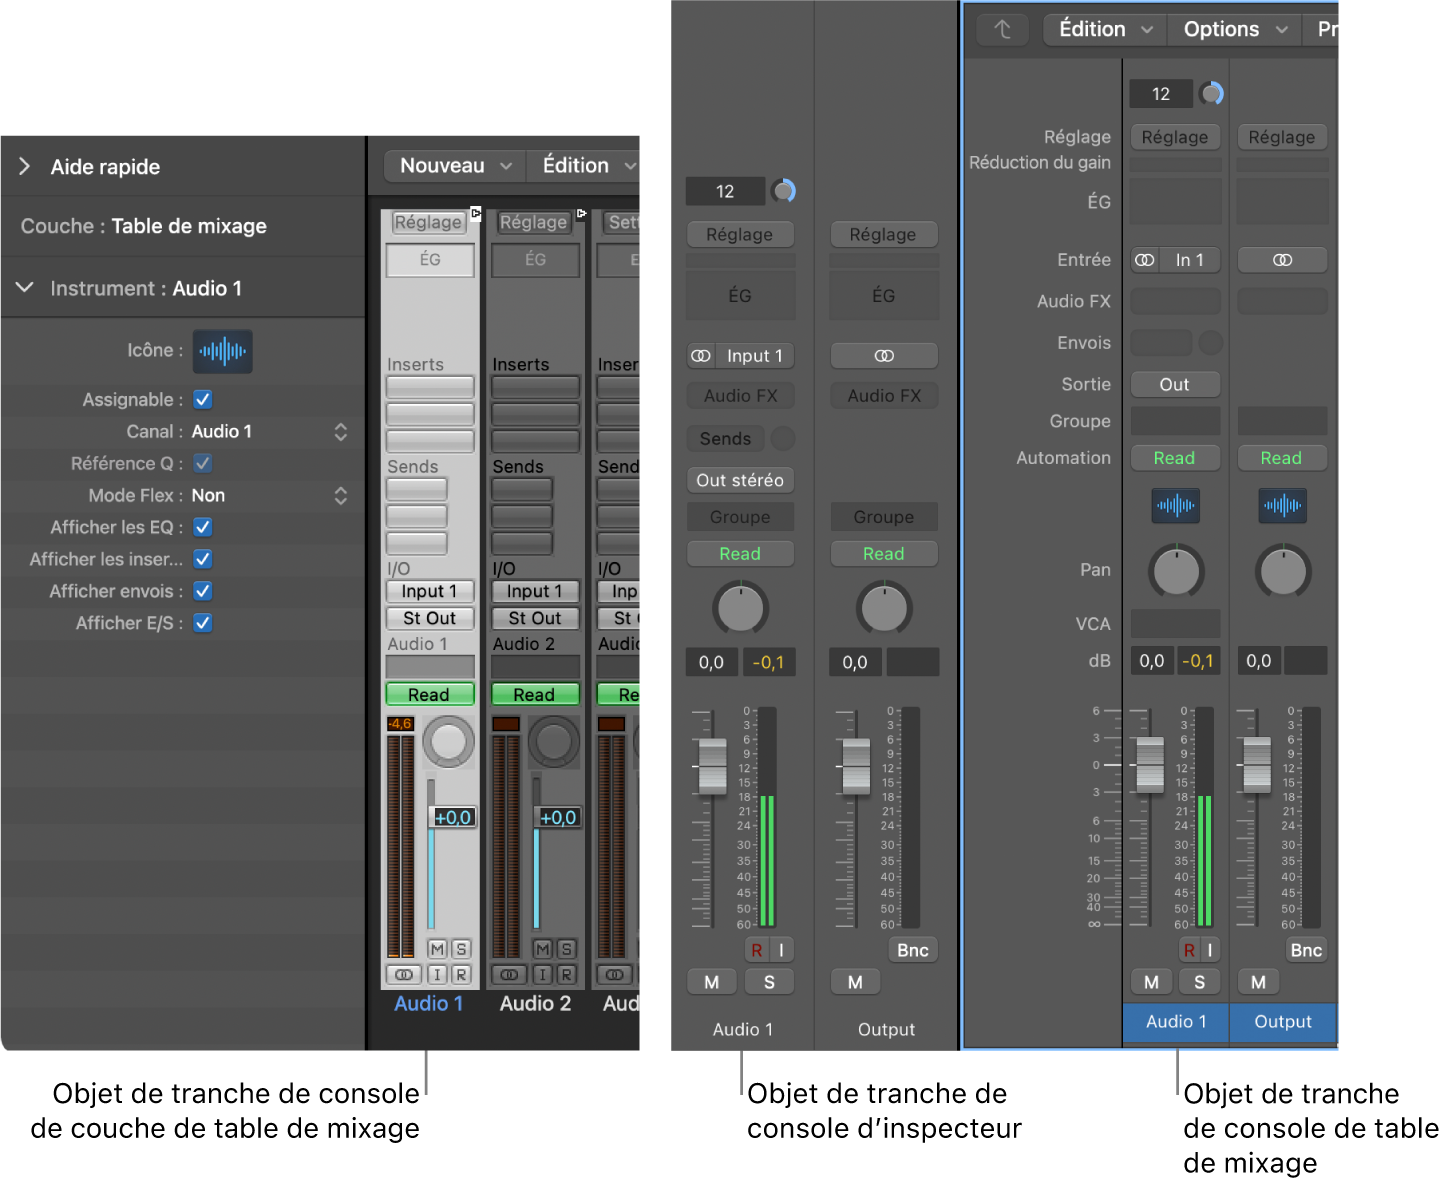Click the pan knob on inspector Output strip
Image resolution: width=1450 pixels, height=1184 pixels.
(884, 608)
